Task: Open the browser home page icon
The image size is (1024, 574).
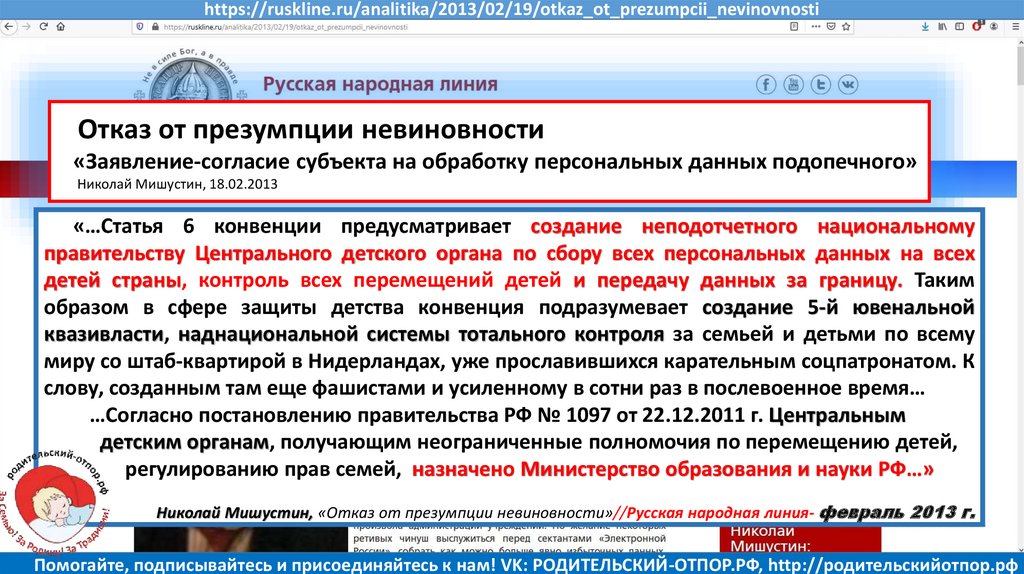Action: click(60, 27)
